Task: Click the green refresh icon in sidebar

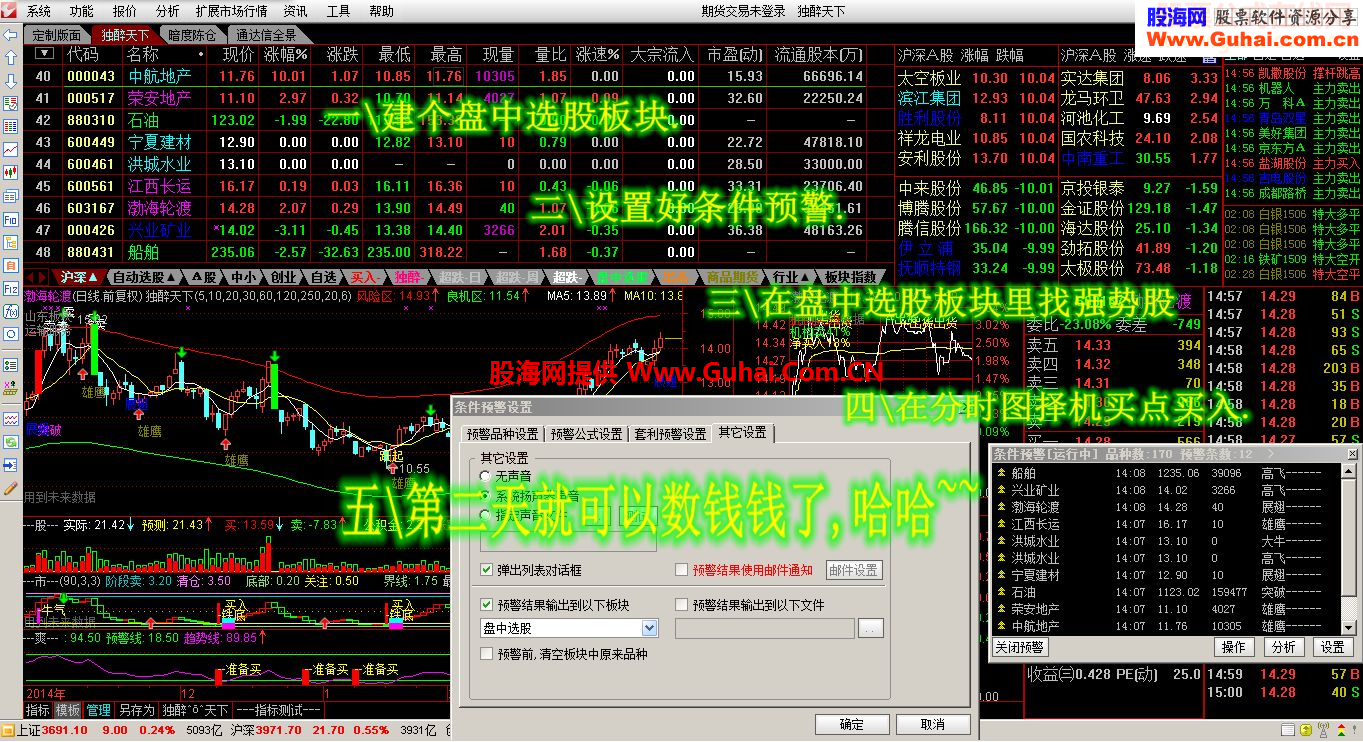Action: 11,441
